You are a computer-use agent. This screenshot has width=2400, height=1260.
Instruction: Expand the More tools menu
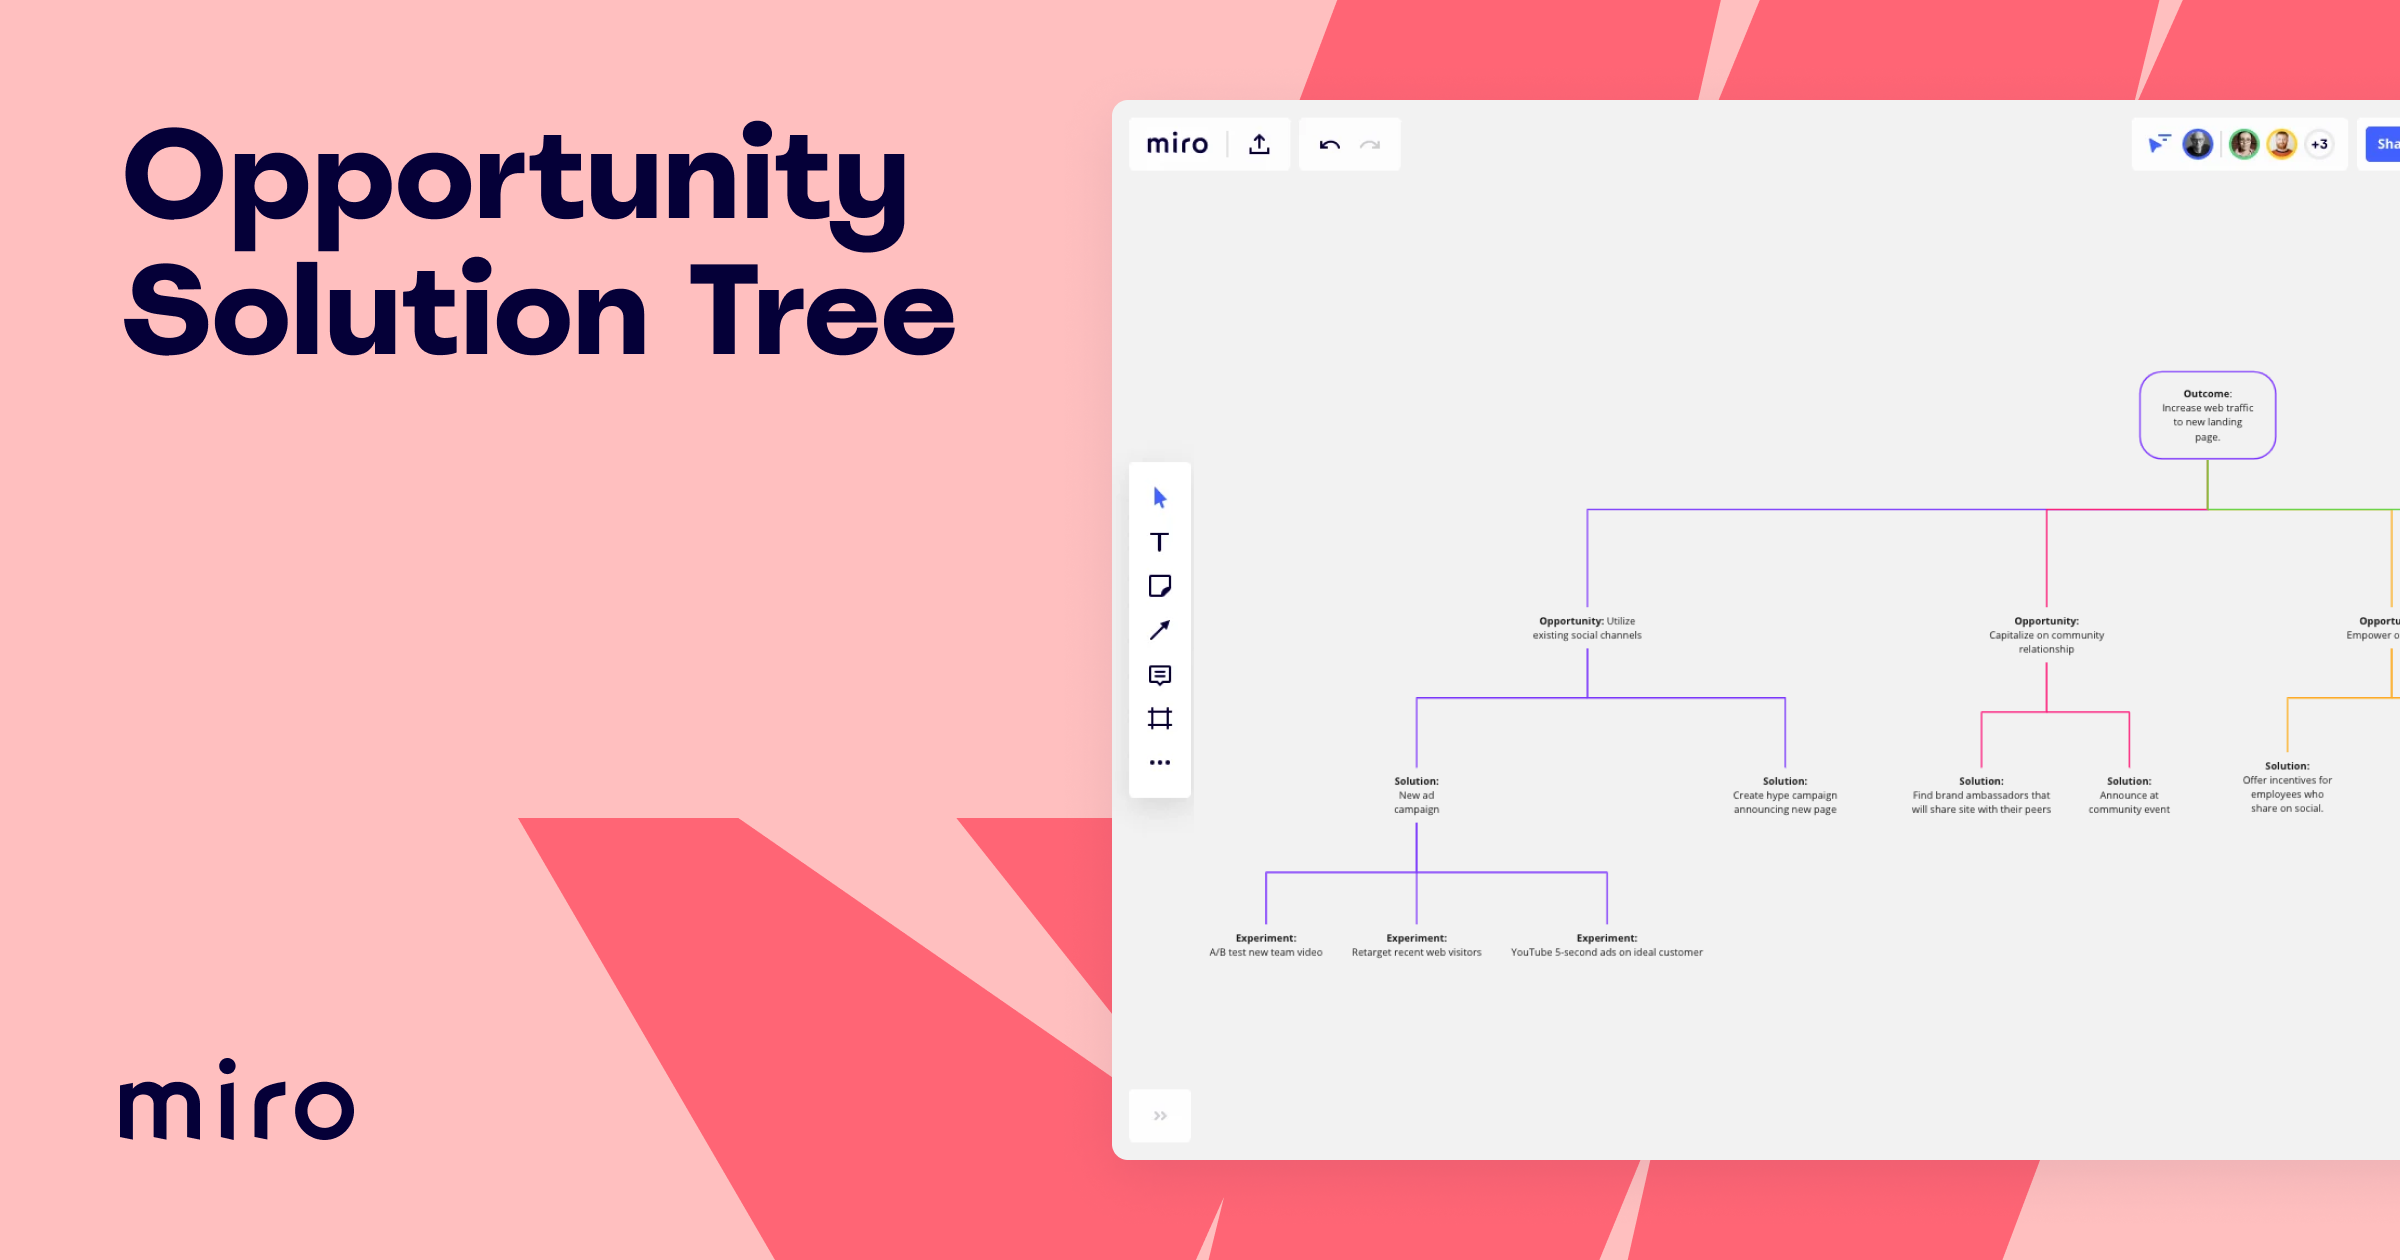(1160, 762)
